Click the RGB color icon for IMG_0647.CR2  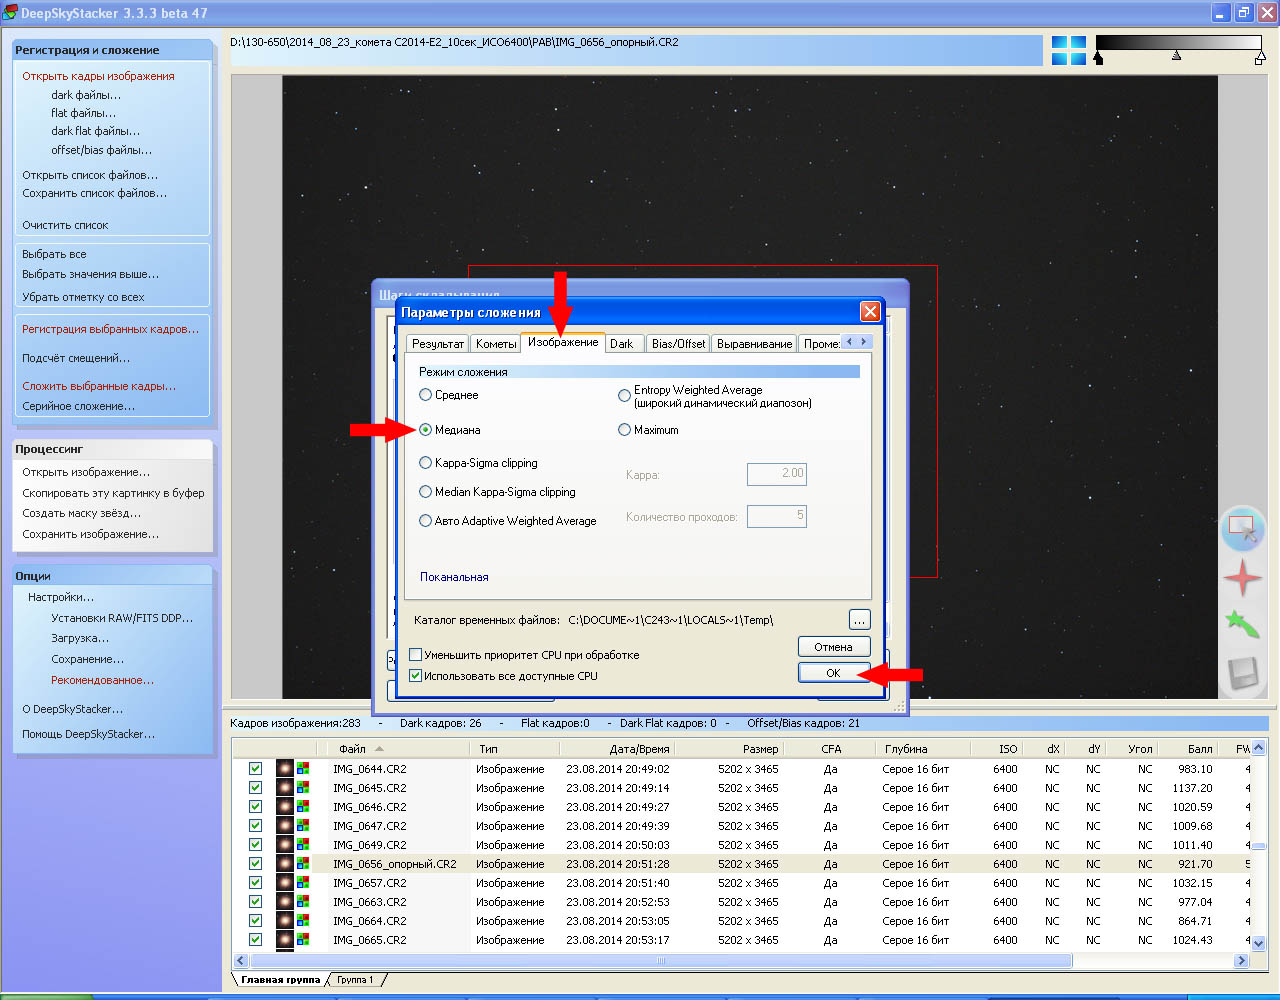point(303,826)
